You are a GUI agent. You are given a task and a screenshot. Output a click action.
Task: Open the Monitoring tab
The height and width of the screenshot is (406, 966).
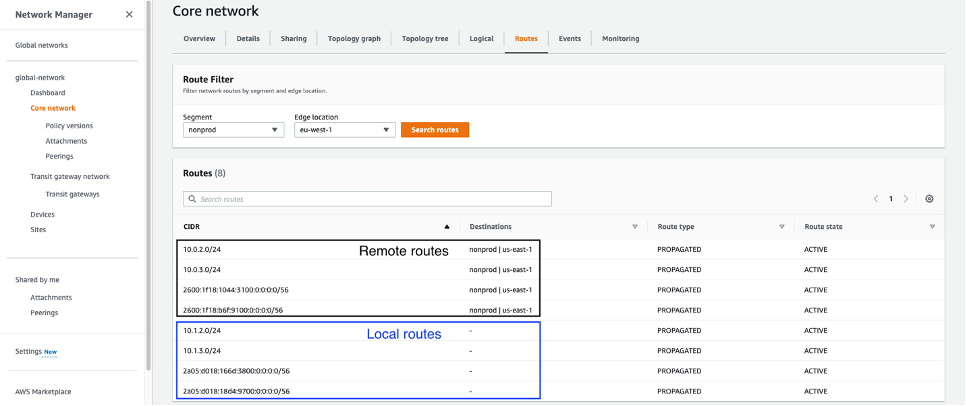pos(620,38)
